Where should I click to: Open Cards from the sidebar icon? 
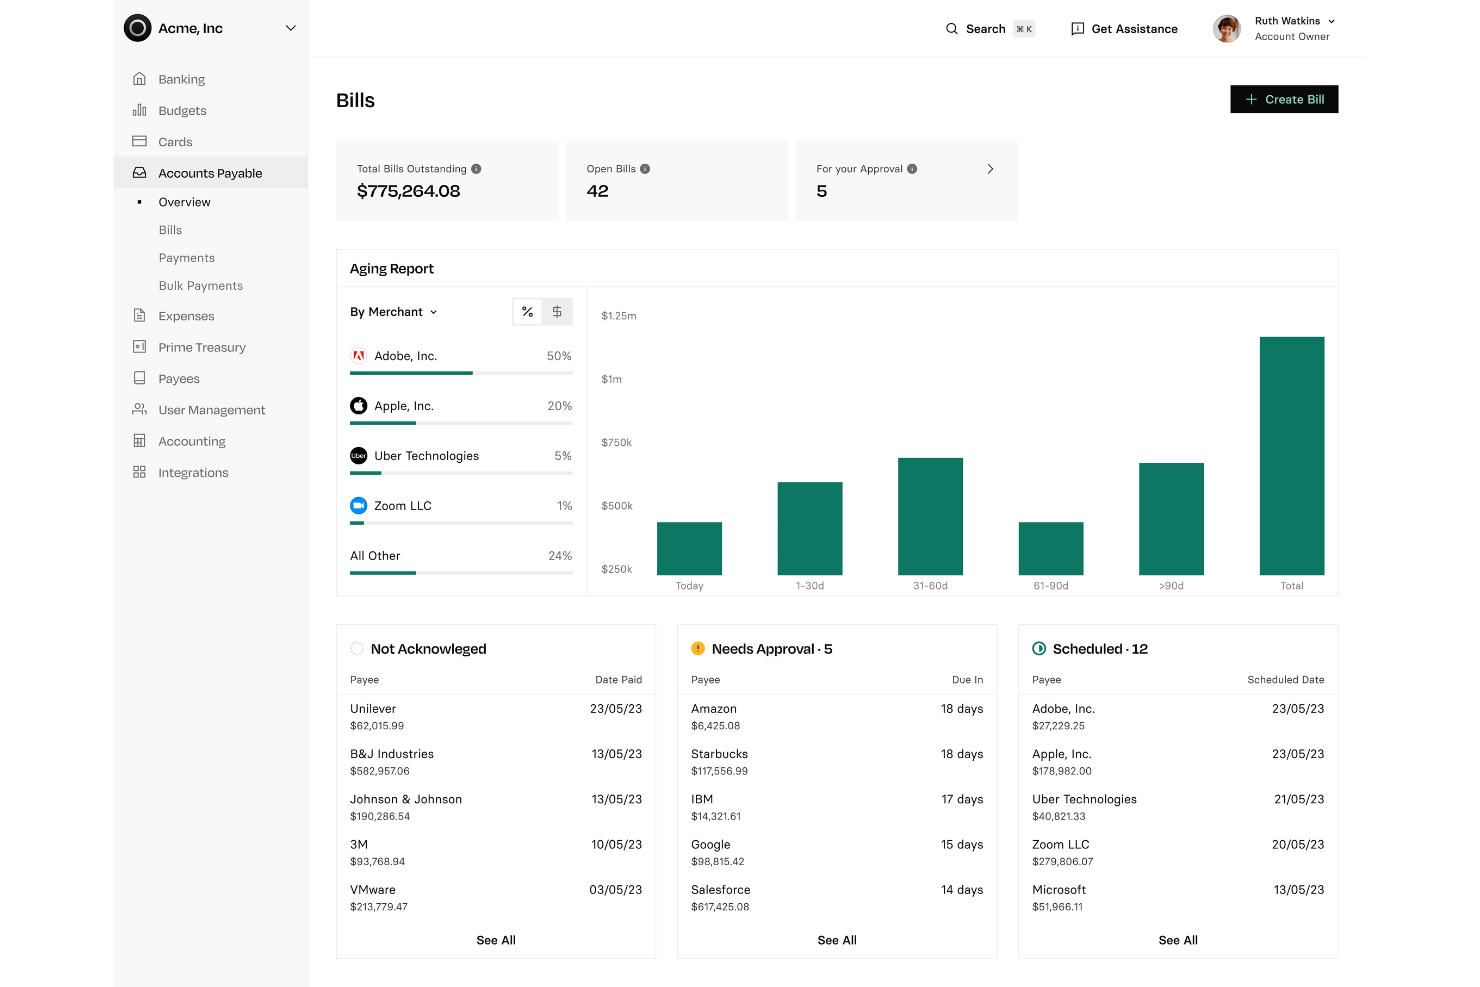coord(140,141)
